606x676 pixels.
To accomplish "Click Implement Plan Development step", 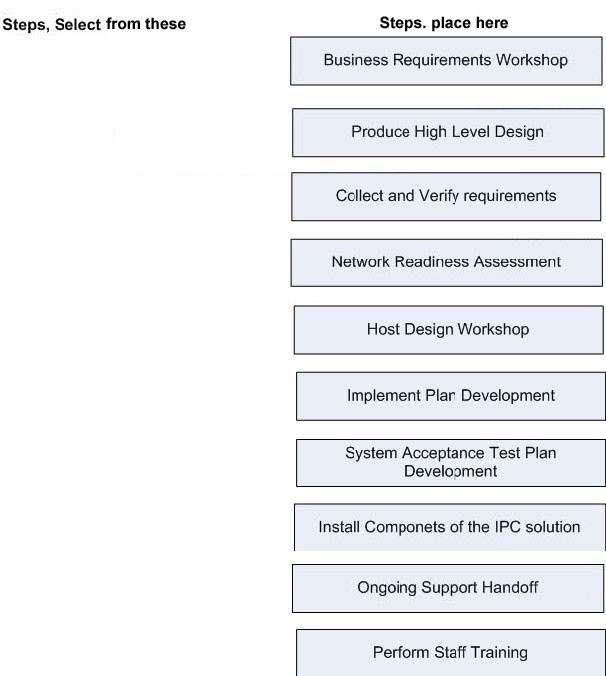I will click(x=450, y=396).
